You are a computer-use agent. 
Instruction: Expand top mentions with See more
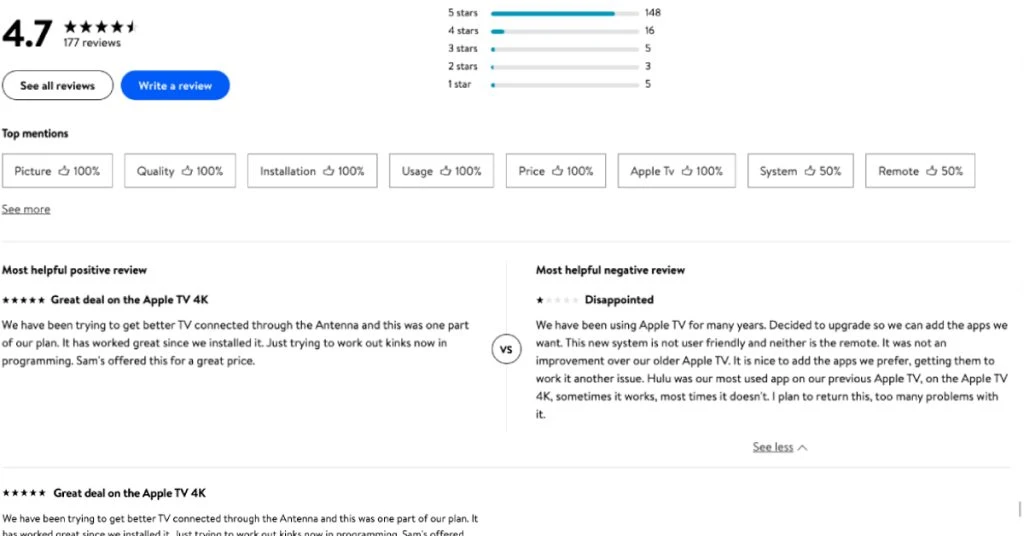tap(26, 209)
